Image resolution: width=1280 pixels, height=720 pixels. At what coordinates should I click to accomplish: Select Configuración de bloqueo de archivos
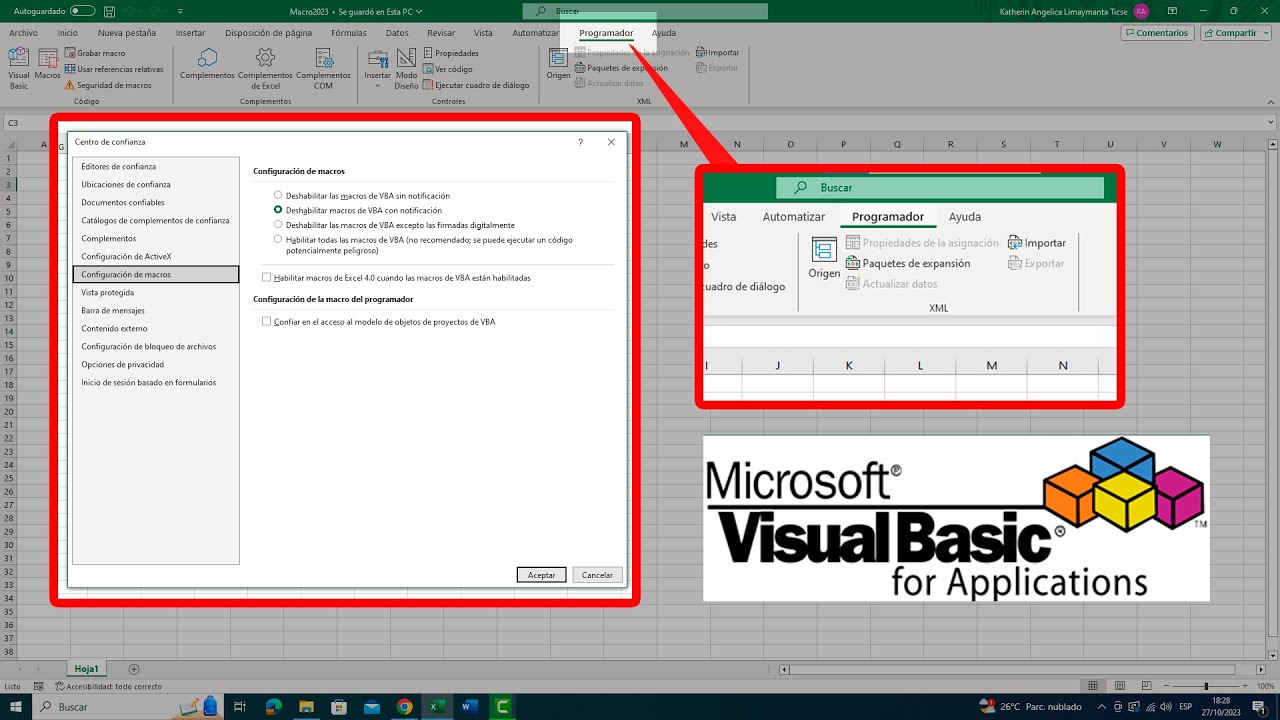pyautogui.click(x=156, y=346)
